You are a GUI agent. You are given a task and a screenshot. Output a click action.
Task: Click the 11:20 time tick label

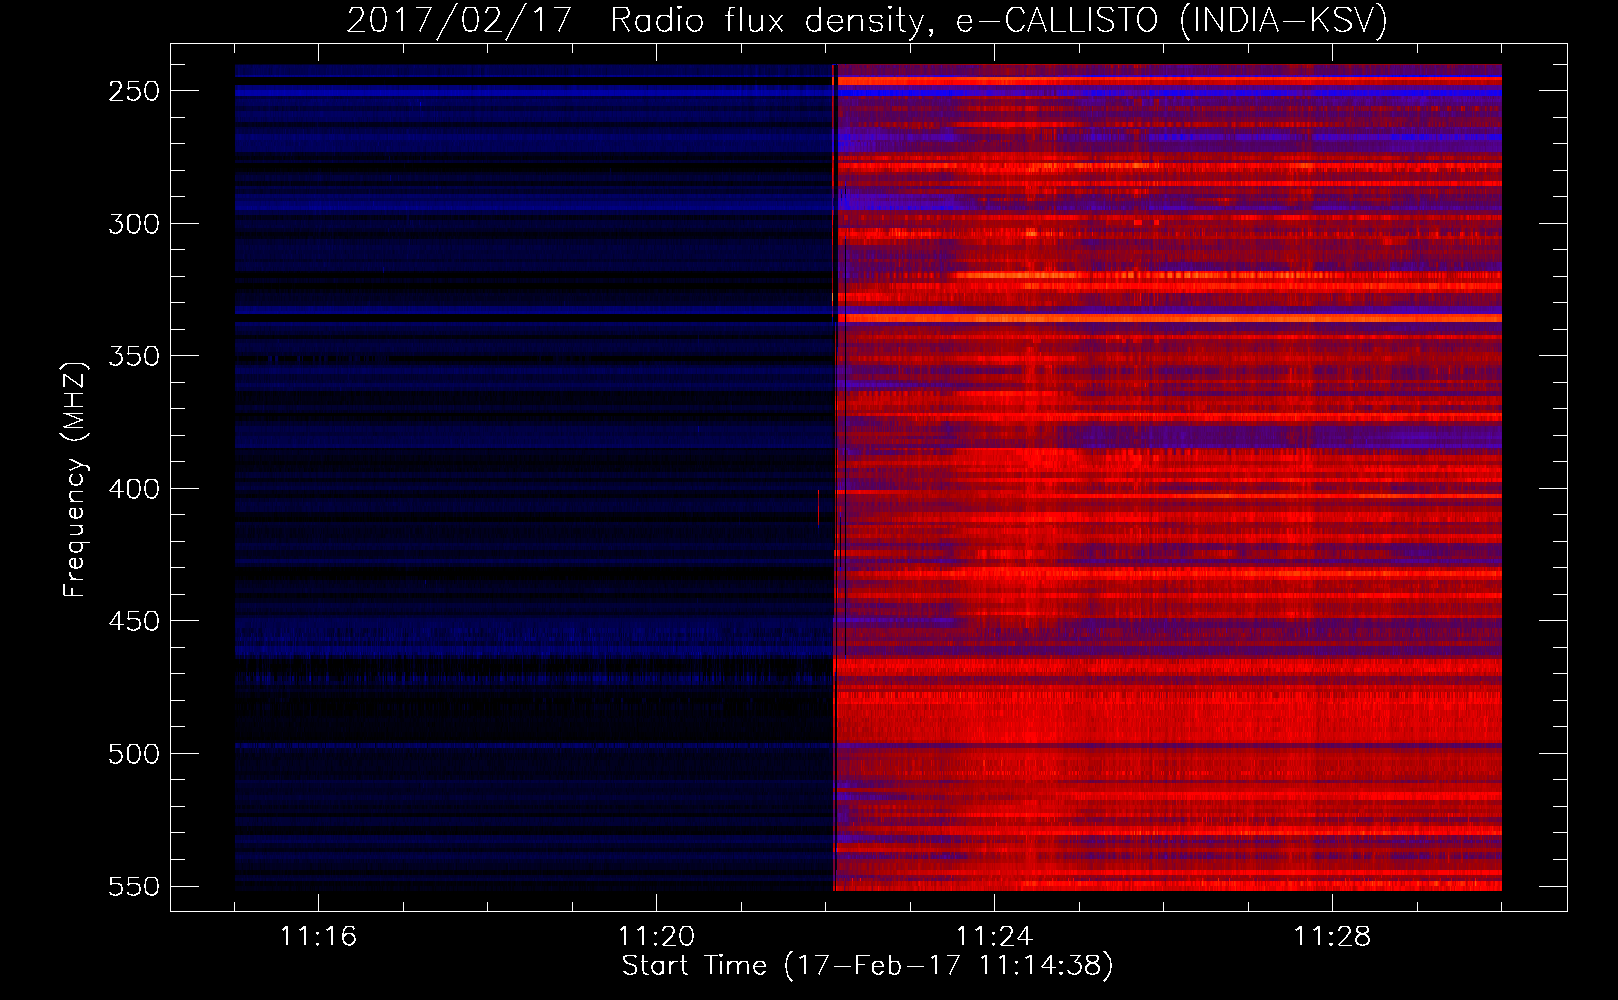(x=656, y=936)
